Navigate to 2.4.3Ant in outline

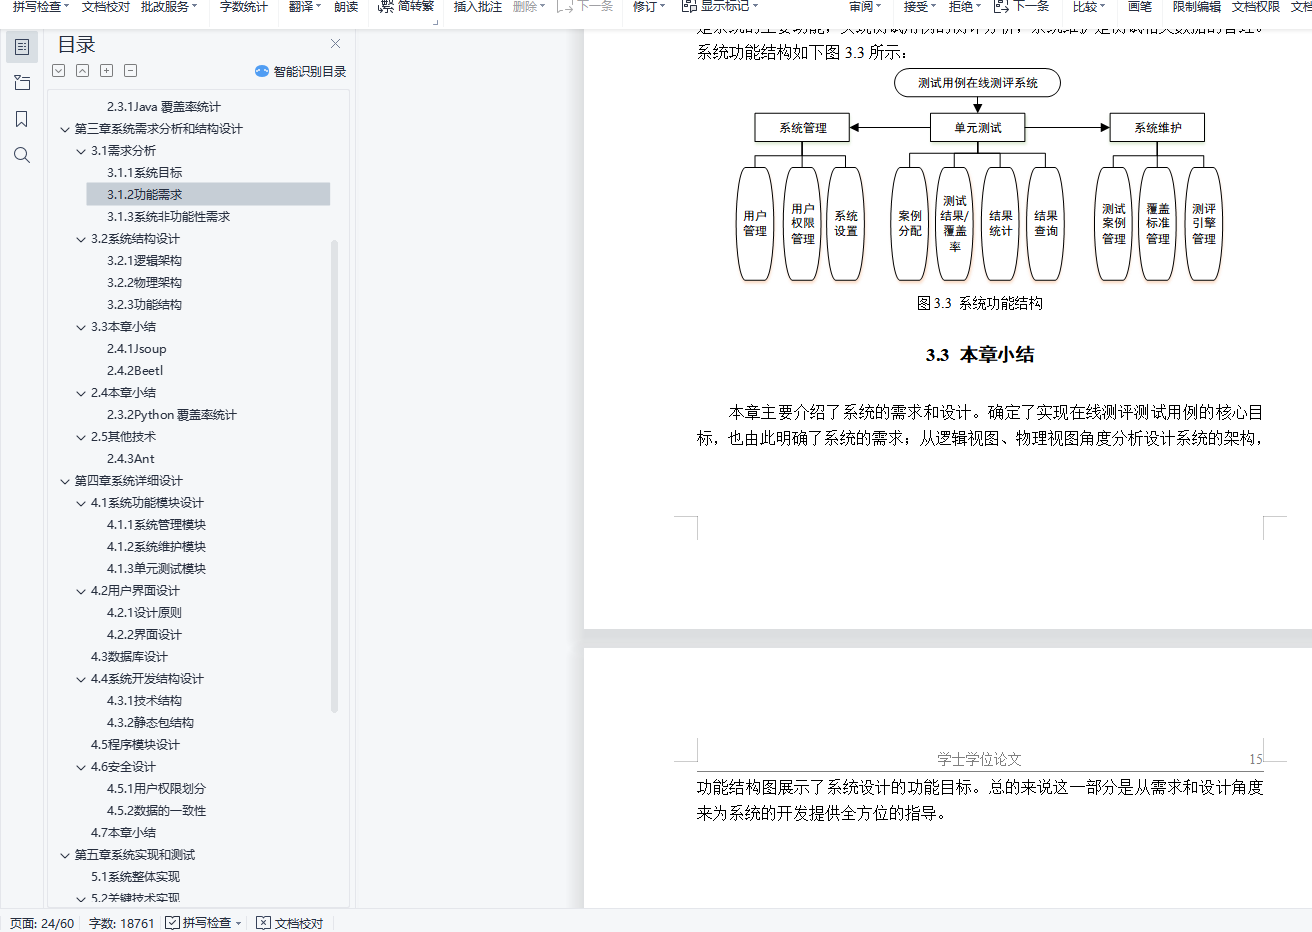131,459
